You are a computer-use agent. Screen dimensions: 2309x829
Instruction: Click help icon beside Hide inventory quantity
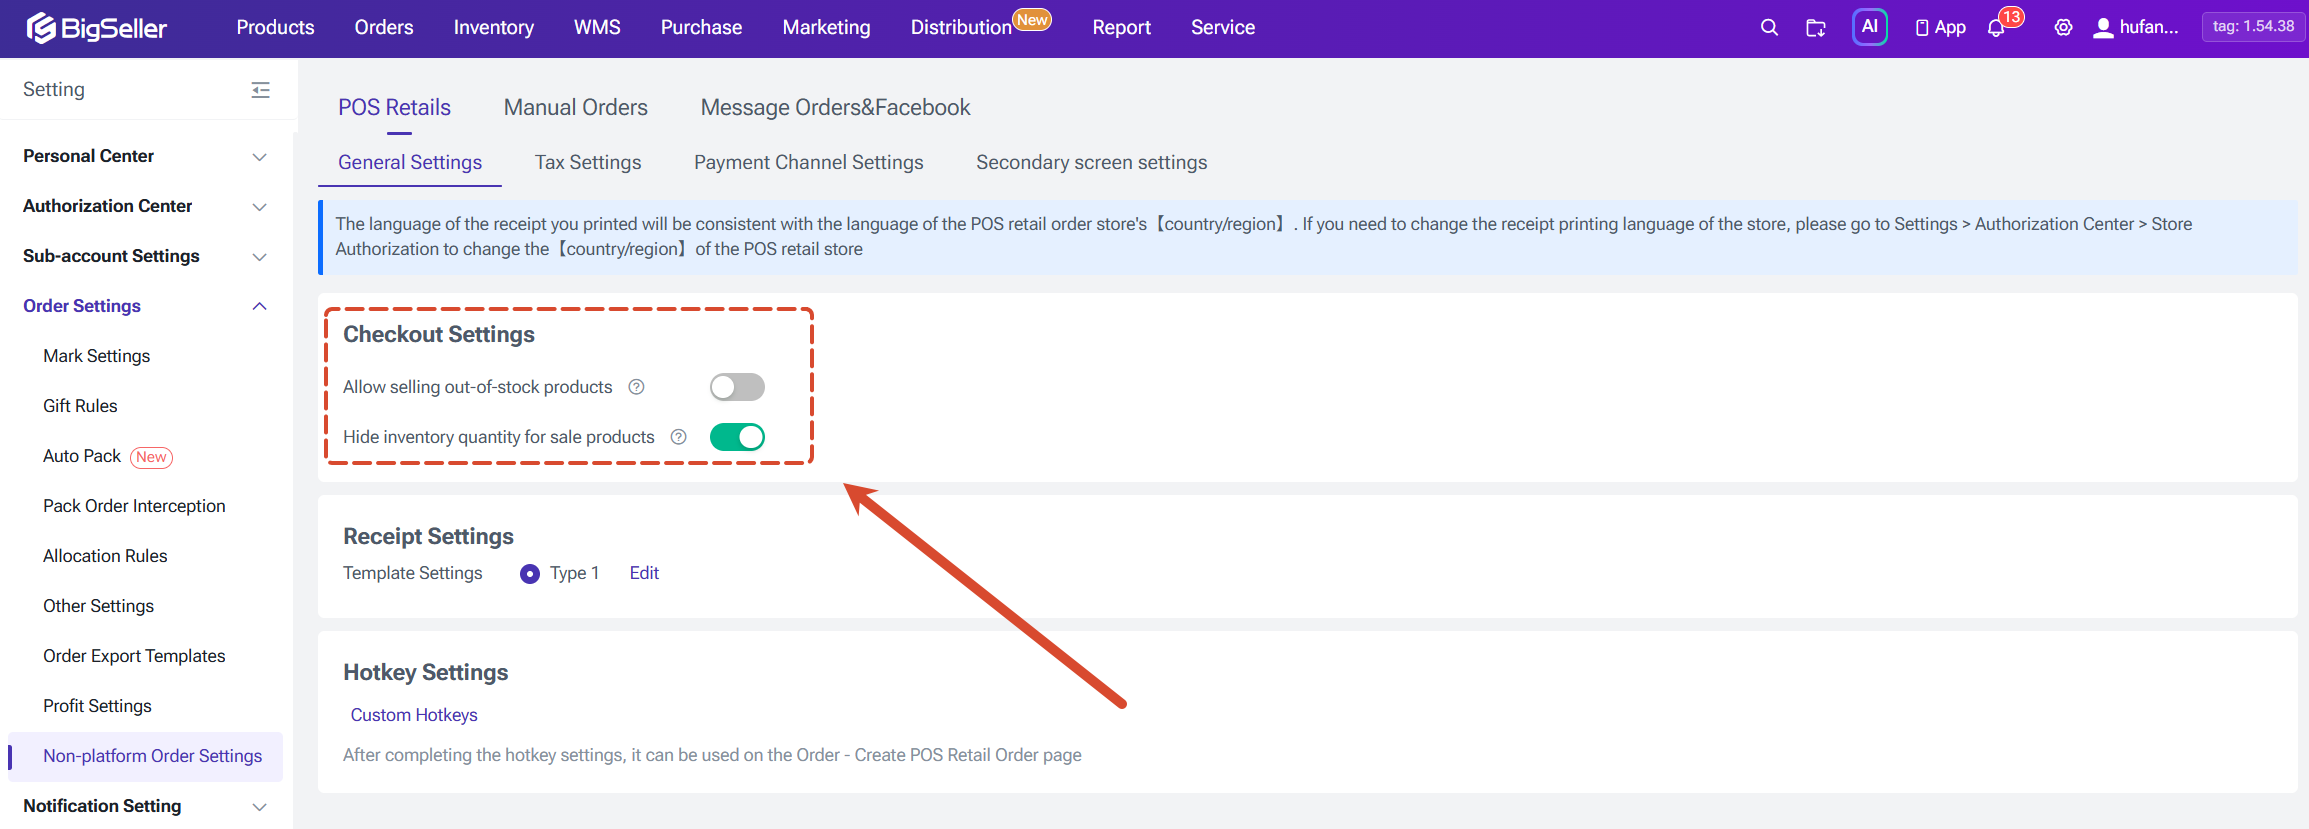coord(678,437)
